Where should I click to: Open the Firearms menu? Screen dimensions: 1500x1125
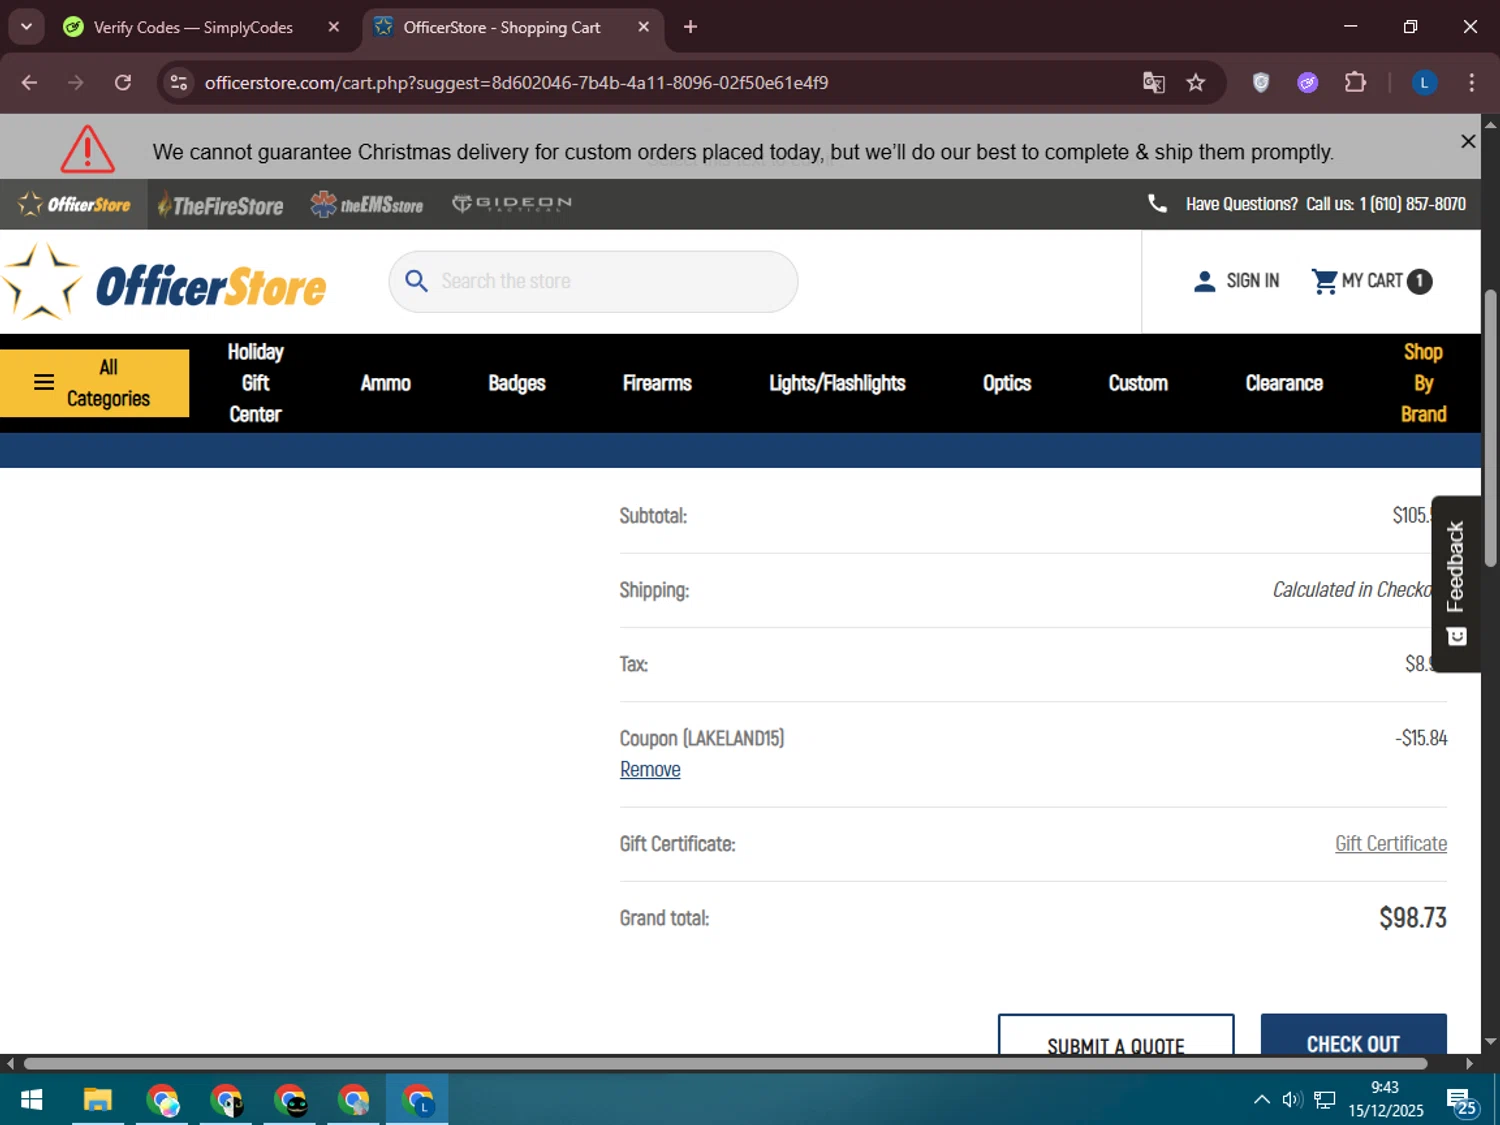click(x=657, y=383)
